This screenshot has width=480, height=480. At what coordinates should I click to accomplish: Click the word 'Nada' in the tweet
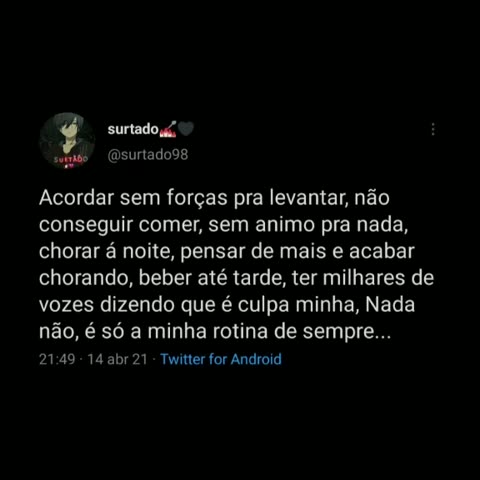[390, 304]
